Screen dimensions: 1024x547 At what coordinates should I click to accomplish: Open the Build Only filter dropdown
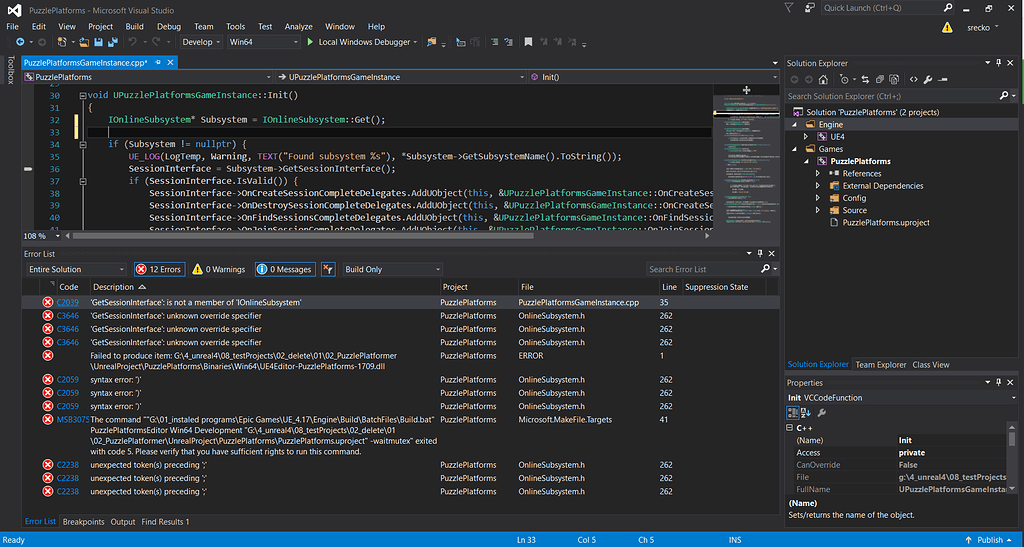click(x=391, y=269)
